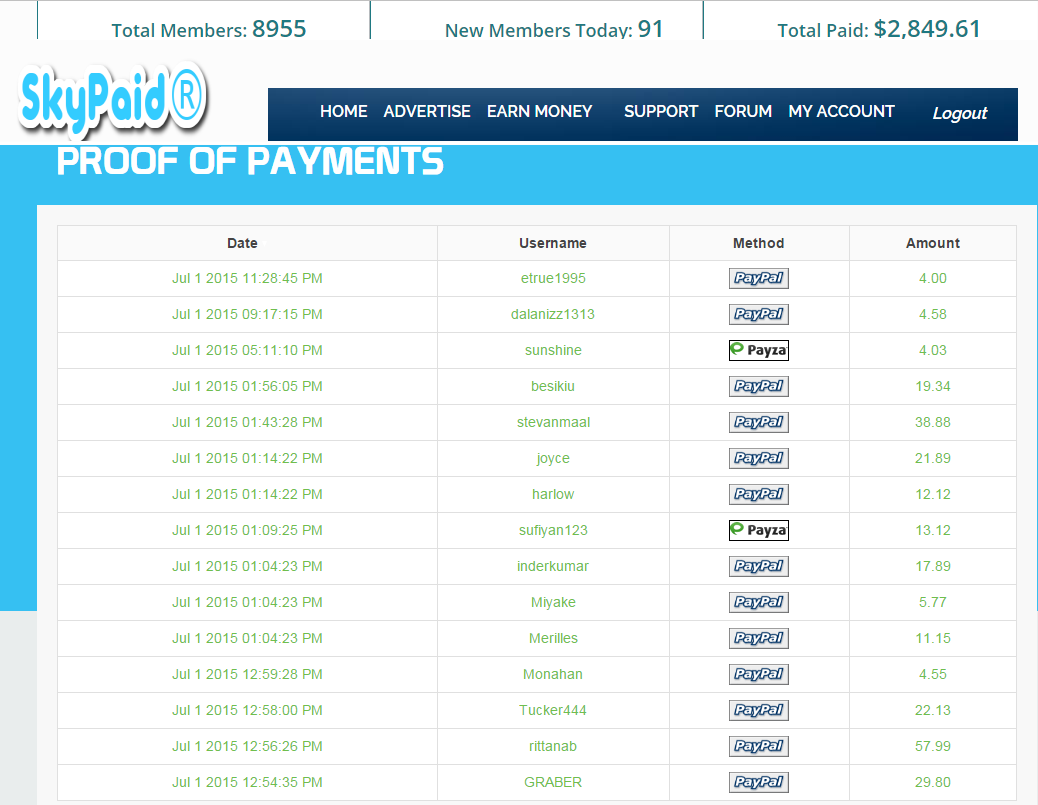Click amount 38.88
Screen dimensions: 1038x805
(933, 422)
